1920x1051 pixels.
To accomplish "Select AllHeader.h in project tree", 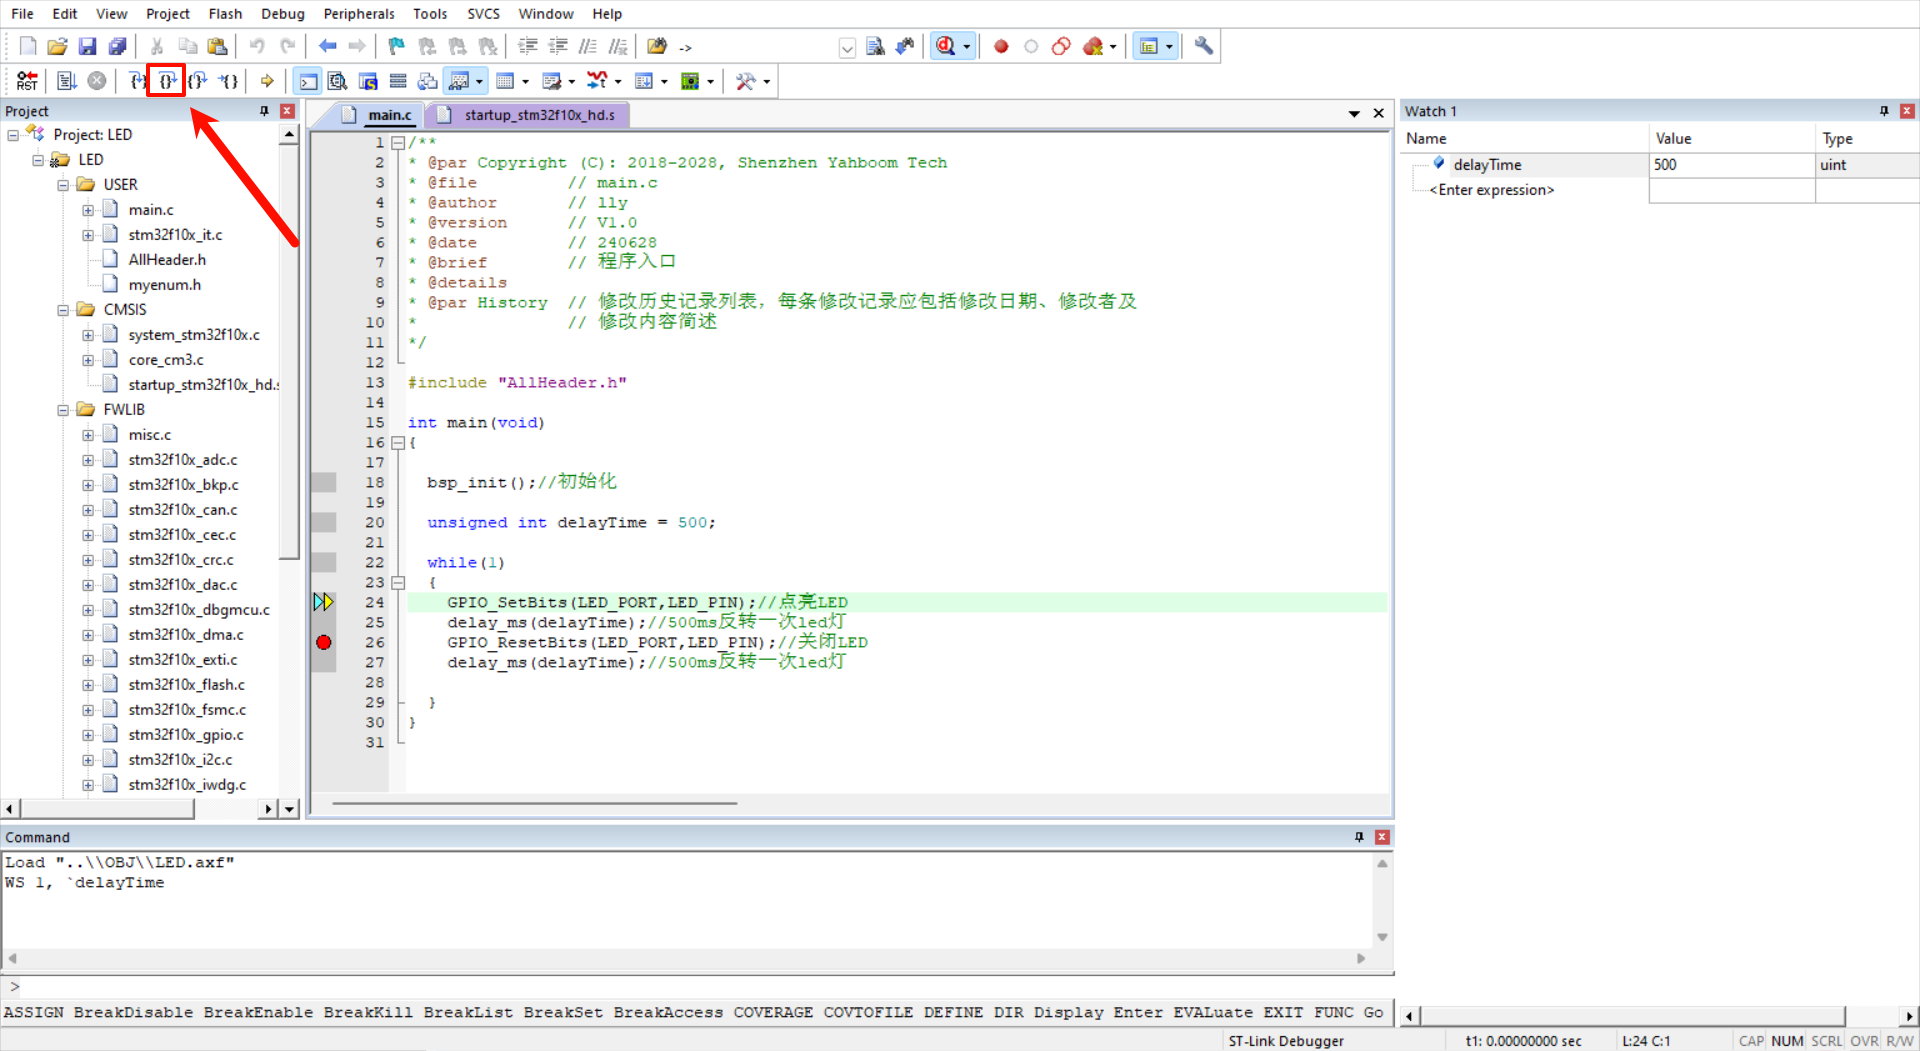I will click(x=167, y=260).
